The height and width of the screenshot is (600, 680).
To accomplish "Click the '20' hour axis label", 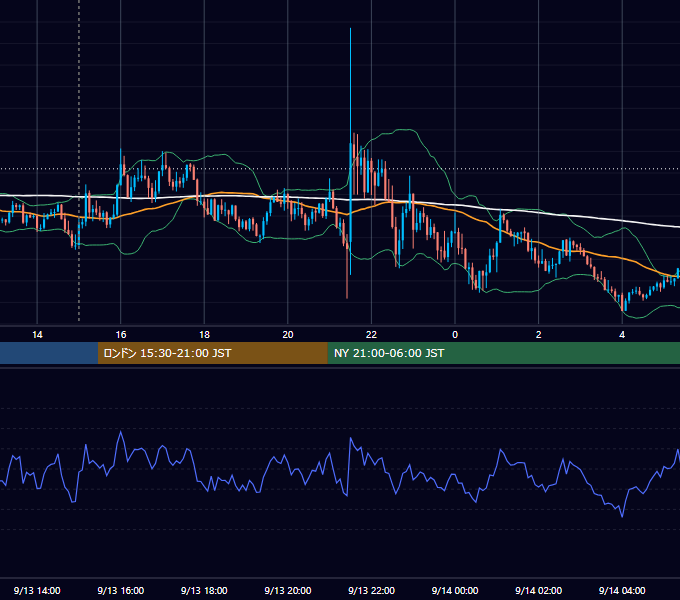I will pyautogui.click(x=288, y=335).
